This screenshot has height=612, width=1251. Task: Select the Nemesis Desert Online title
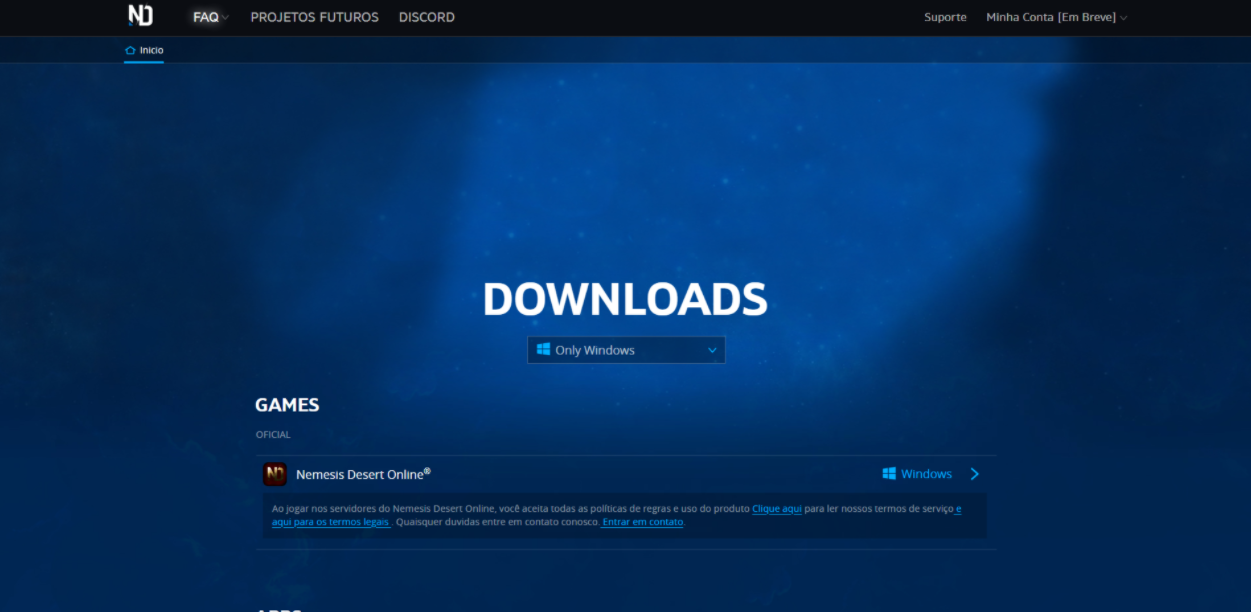tap(363, 474)
